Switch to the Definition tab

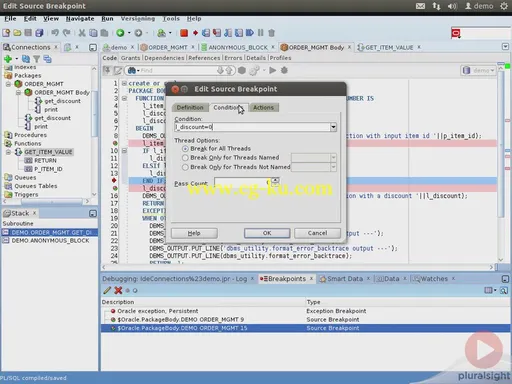(190, 107)
